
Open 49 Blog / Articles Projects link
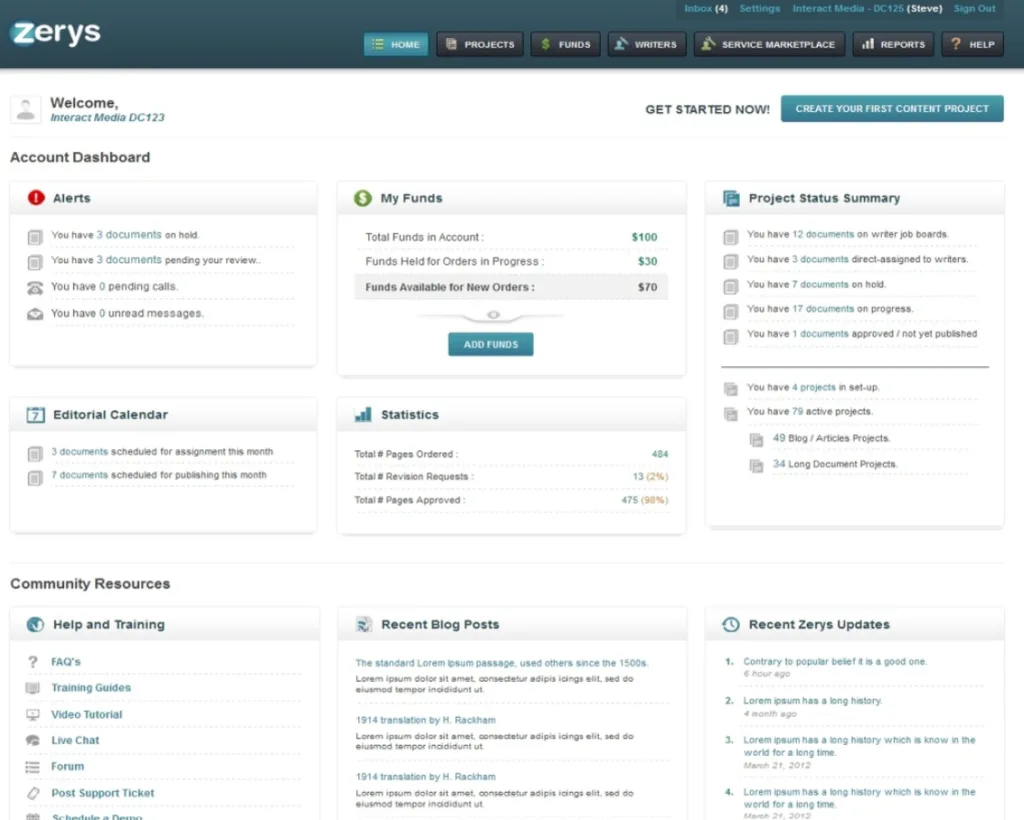(x=830, y=439)
